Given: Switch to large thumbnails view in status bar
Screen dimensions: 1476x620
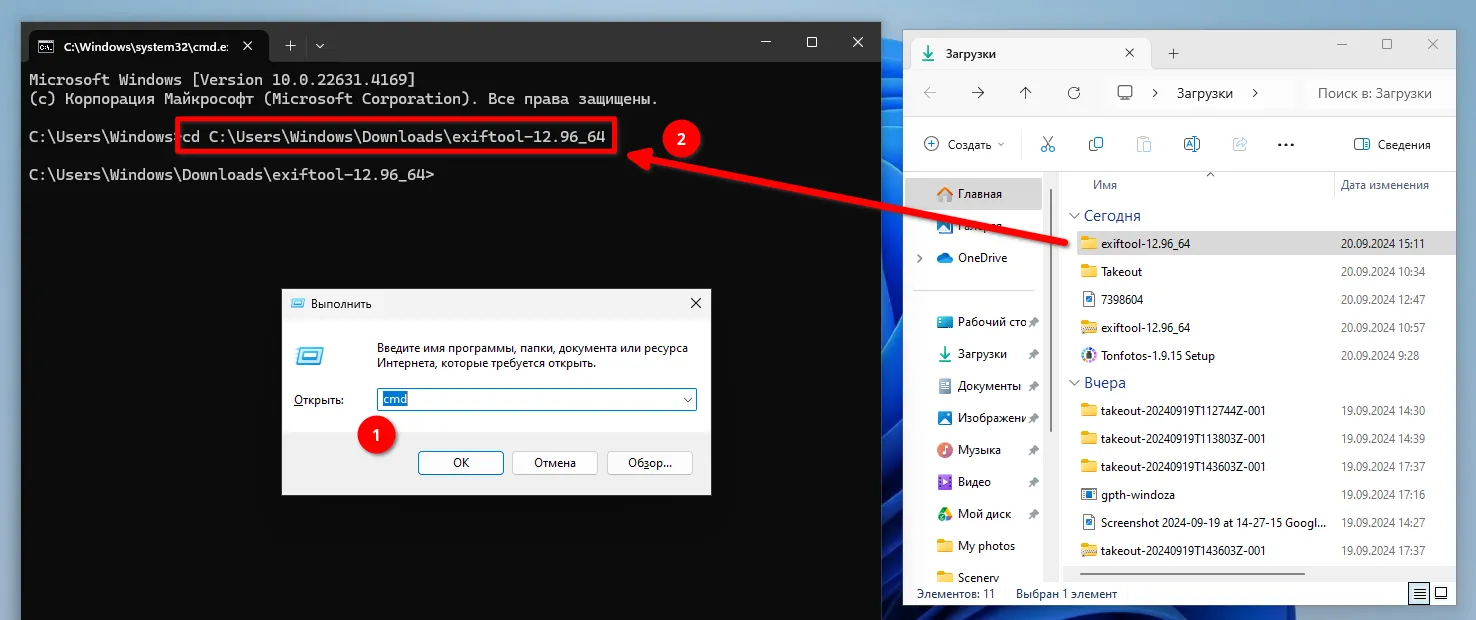Looking at the screenshot, I should 1443,594.
